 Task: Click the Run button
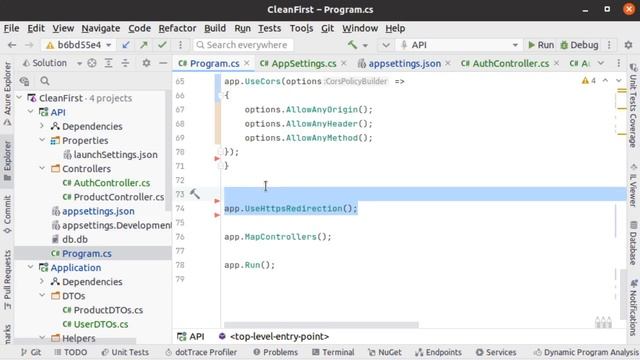(541, 45)
